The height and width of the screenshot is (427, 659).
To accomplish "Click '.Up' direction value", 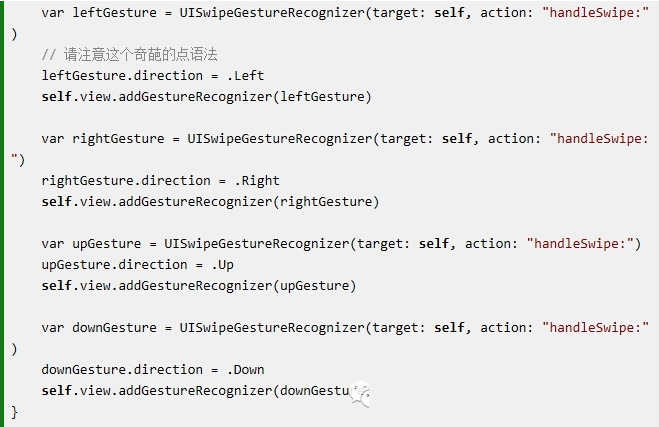I will (223, 265).
